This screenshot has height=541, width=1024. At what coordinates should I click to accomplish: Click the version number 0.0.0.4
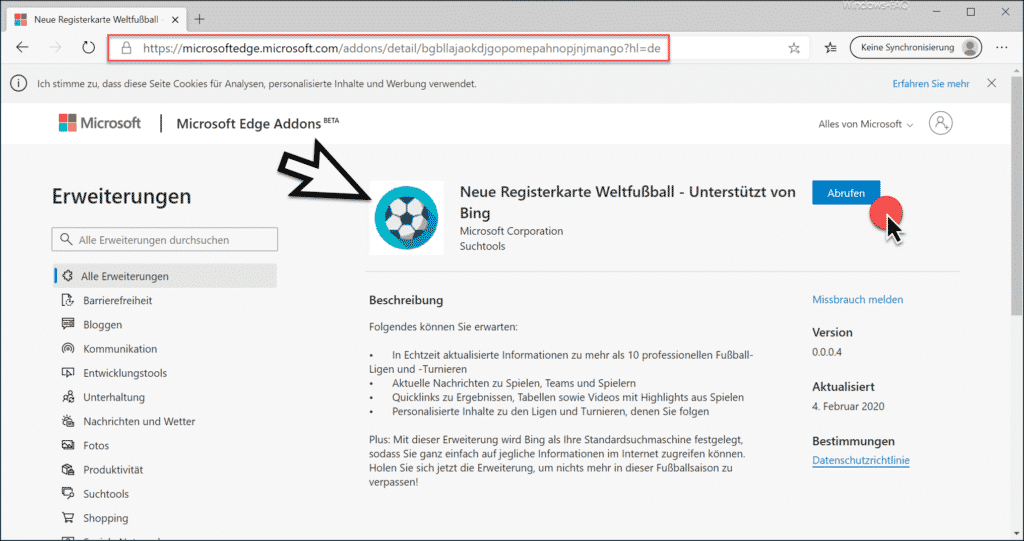coord(827,352)
